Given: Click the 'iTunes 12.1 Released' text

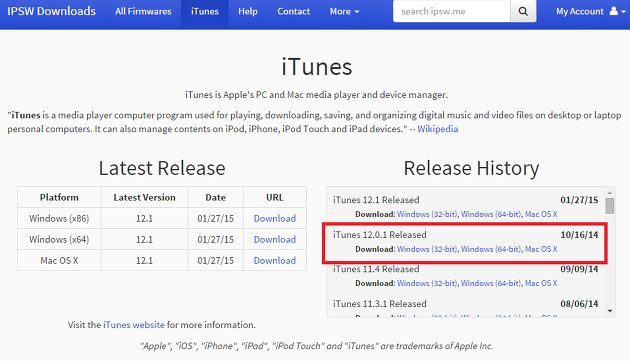Looking at the screenshot, I should point(376,200).
